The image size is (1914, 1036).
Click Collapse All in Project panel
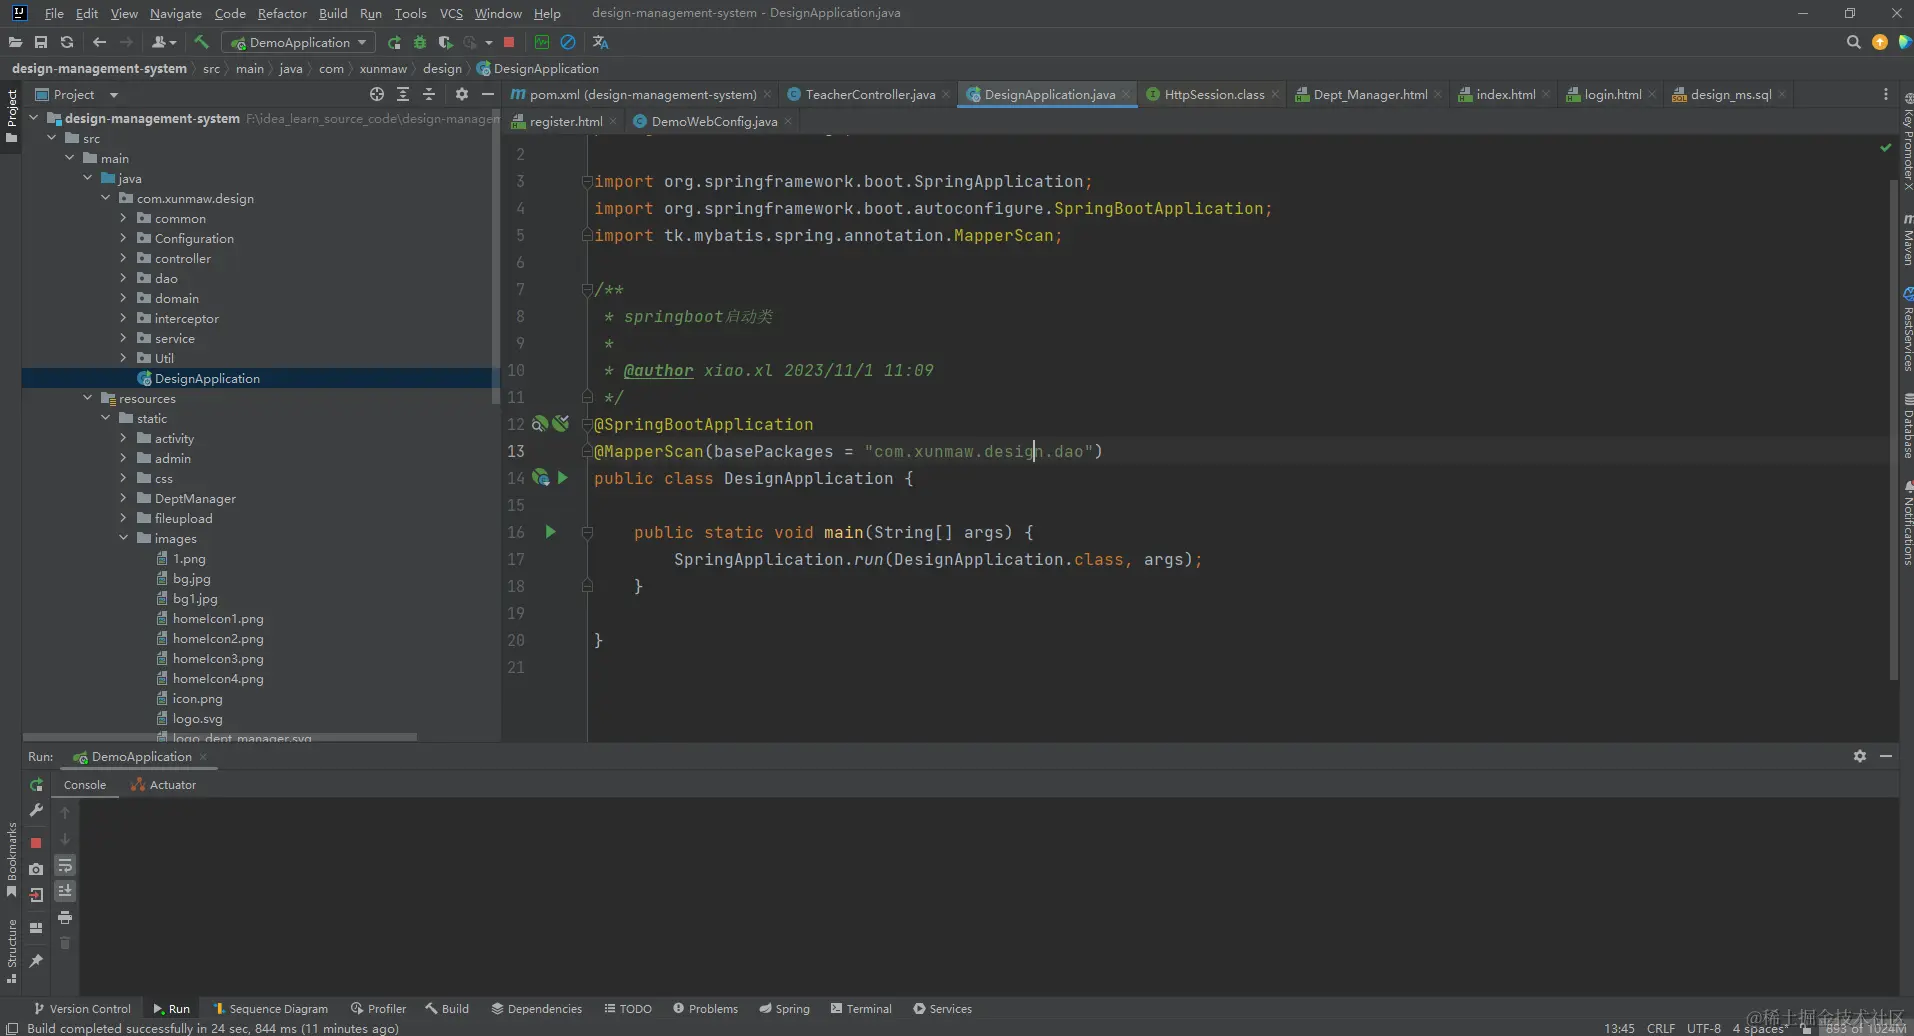[429, 94]
